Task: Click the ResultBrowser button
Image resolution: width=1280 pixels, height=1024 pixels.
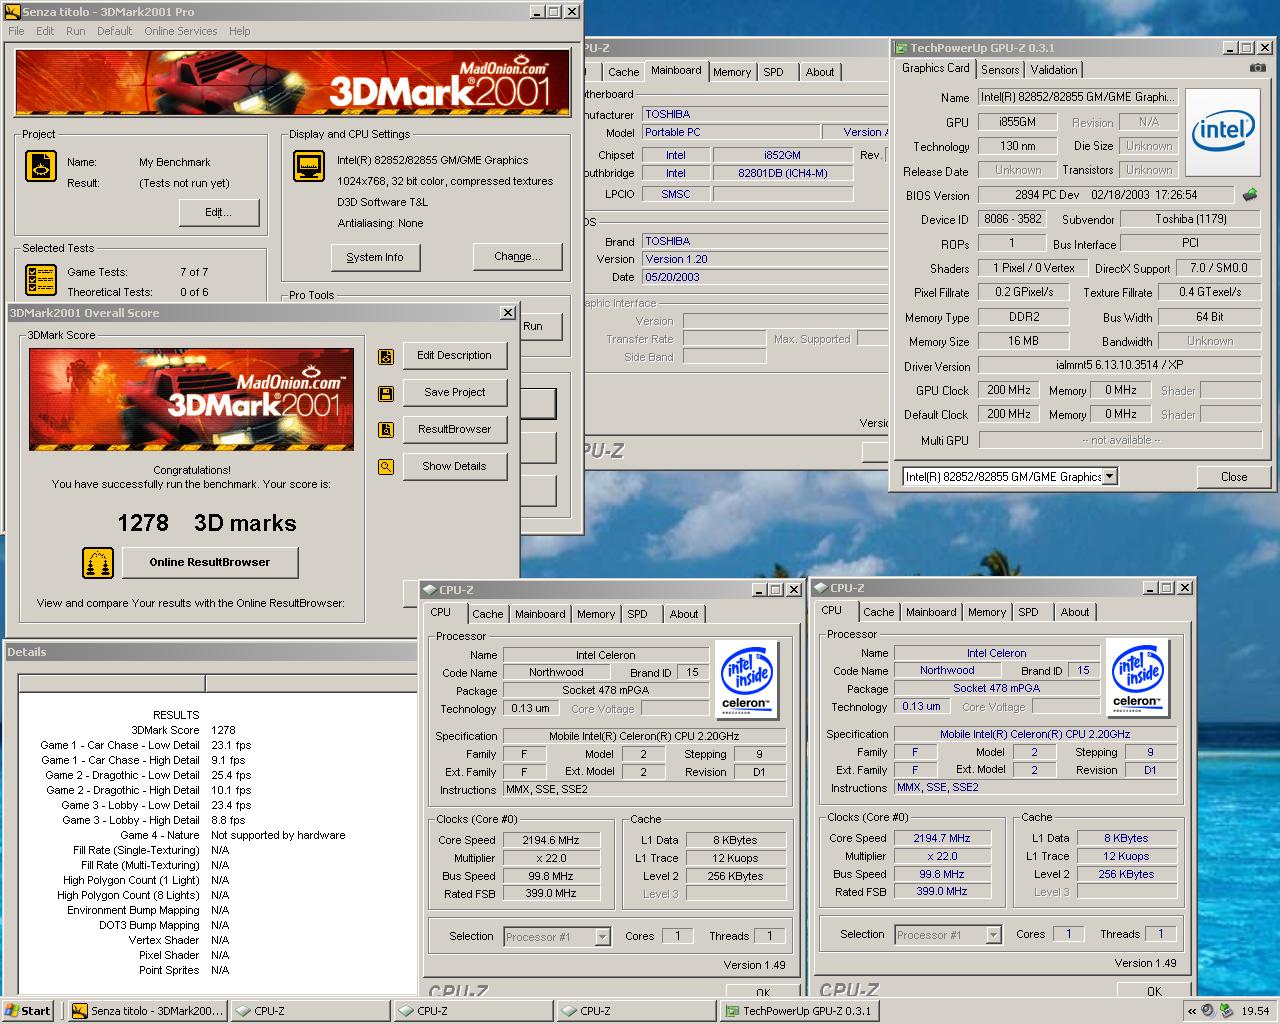Action: point(454,430)
